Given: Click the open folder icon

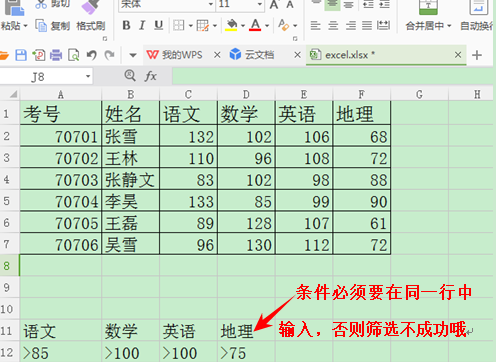Looking at the screenshot, I should [3, 55].
